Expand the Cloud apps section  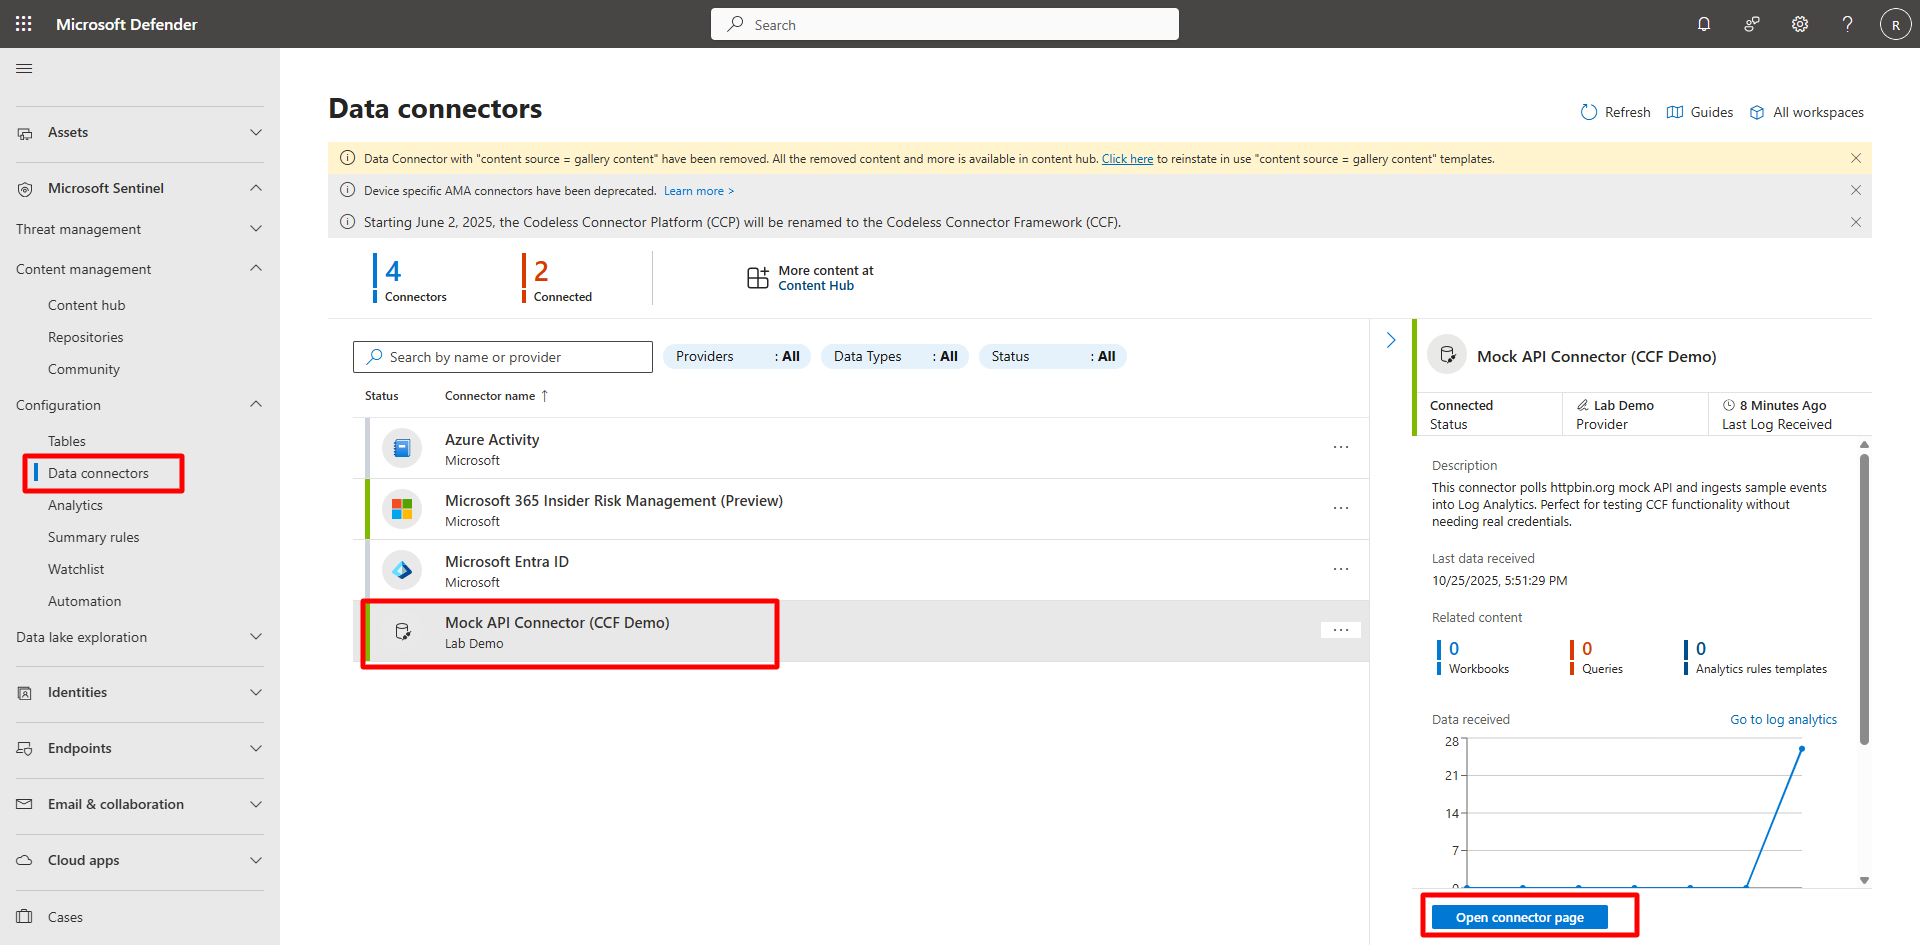(256, 860)
